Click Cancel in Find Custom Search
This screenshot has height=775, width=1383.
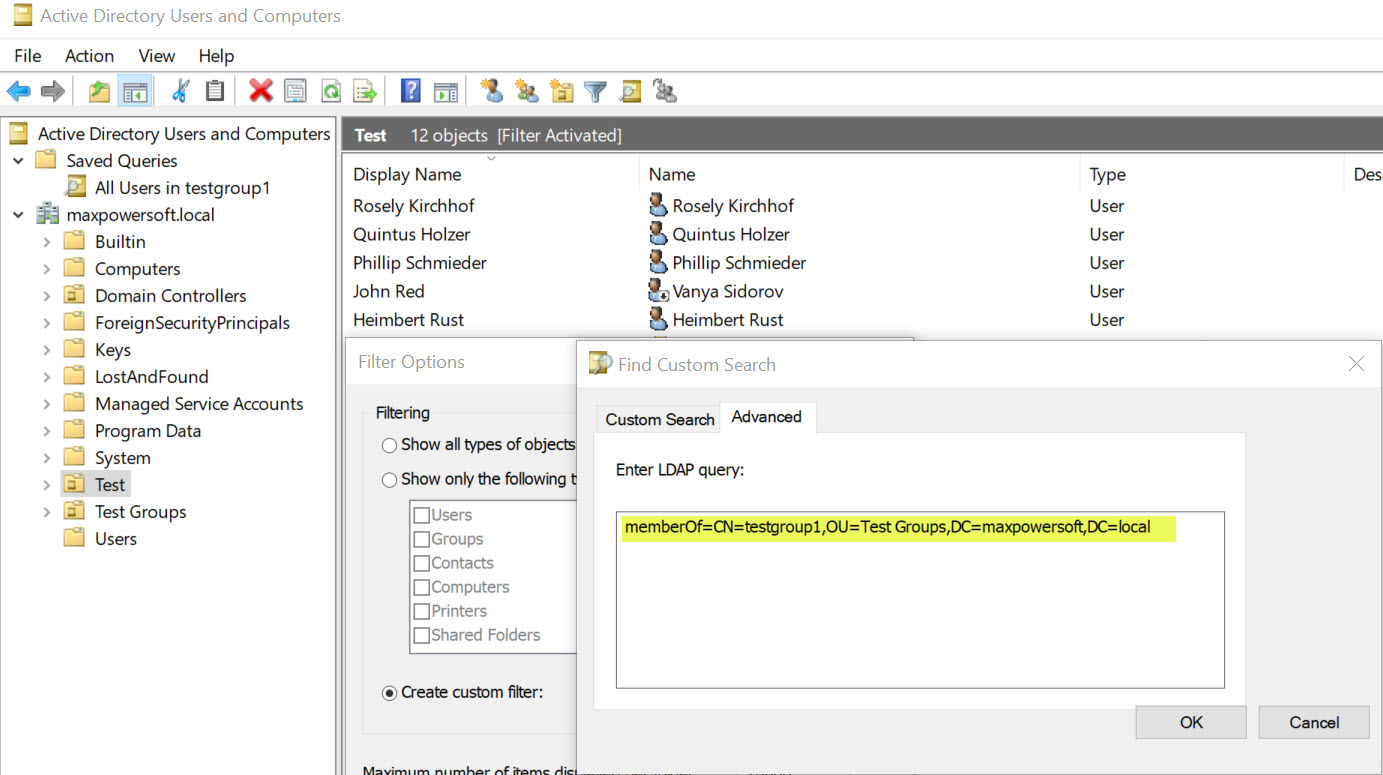(x=1314, y=722)
